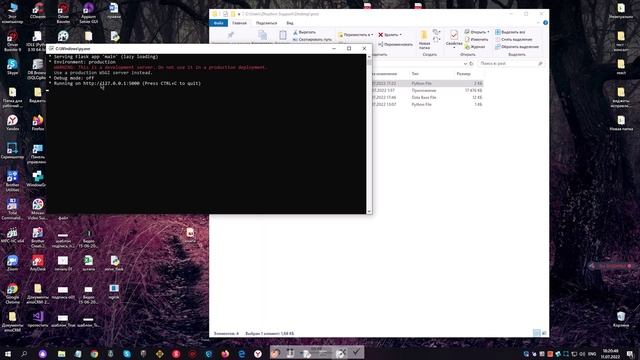This screenshot has width=640, height=360.
Task: Open Chrome from the taskbar
Action: pyautogui.click(x=94, y=353)
